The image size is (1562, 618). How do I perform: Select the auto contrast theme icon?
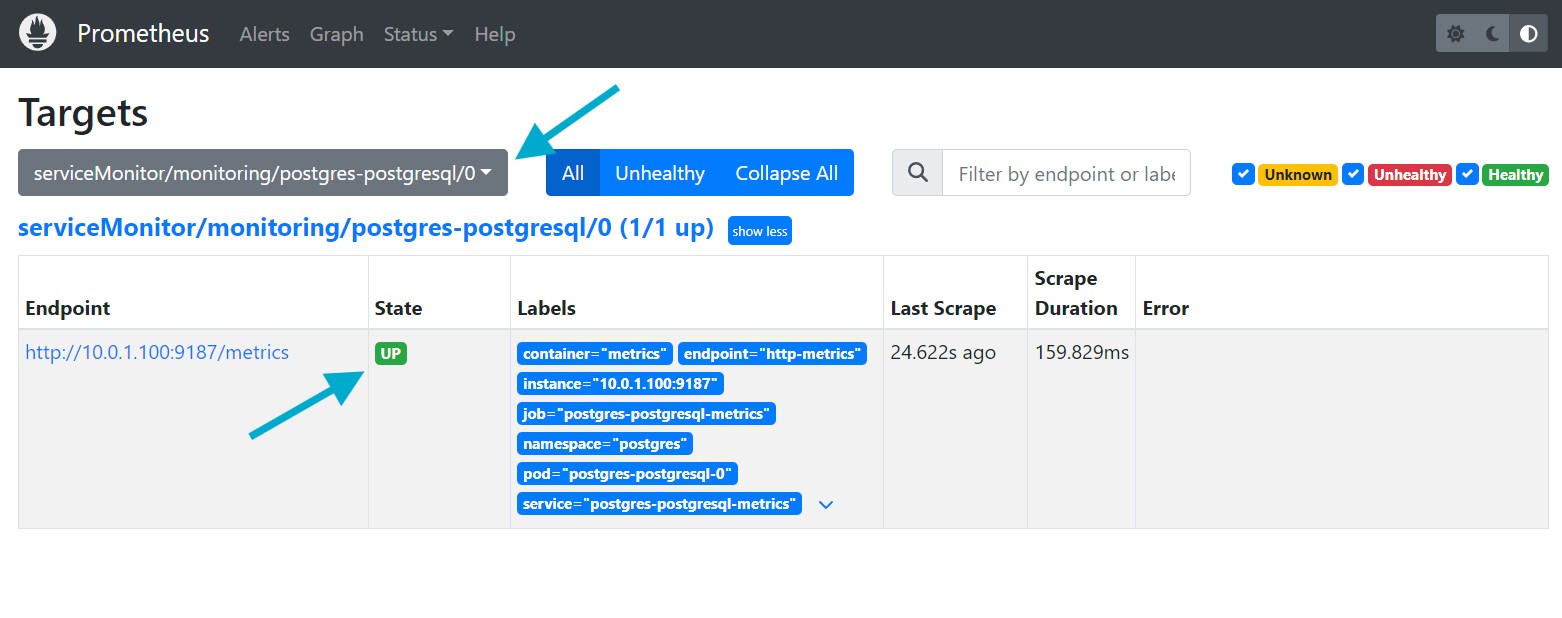1528,34
